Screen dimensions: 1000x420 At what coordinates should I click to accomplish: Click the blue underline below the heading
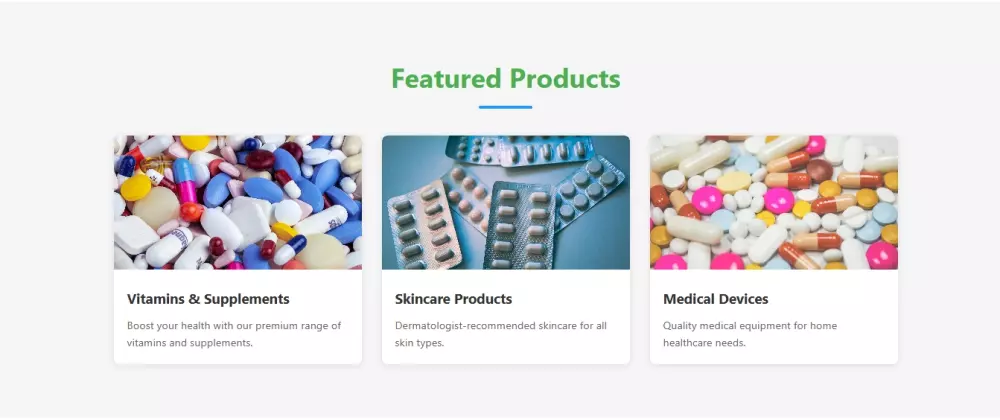click(x=505, y=107)
